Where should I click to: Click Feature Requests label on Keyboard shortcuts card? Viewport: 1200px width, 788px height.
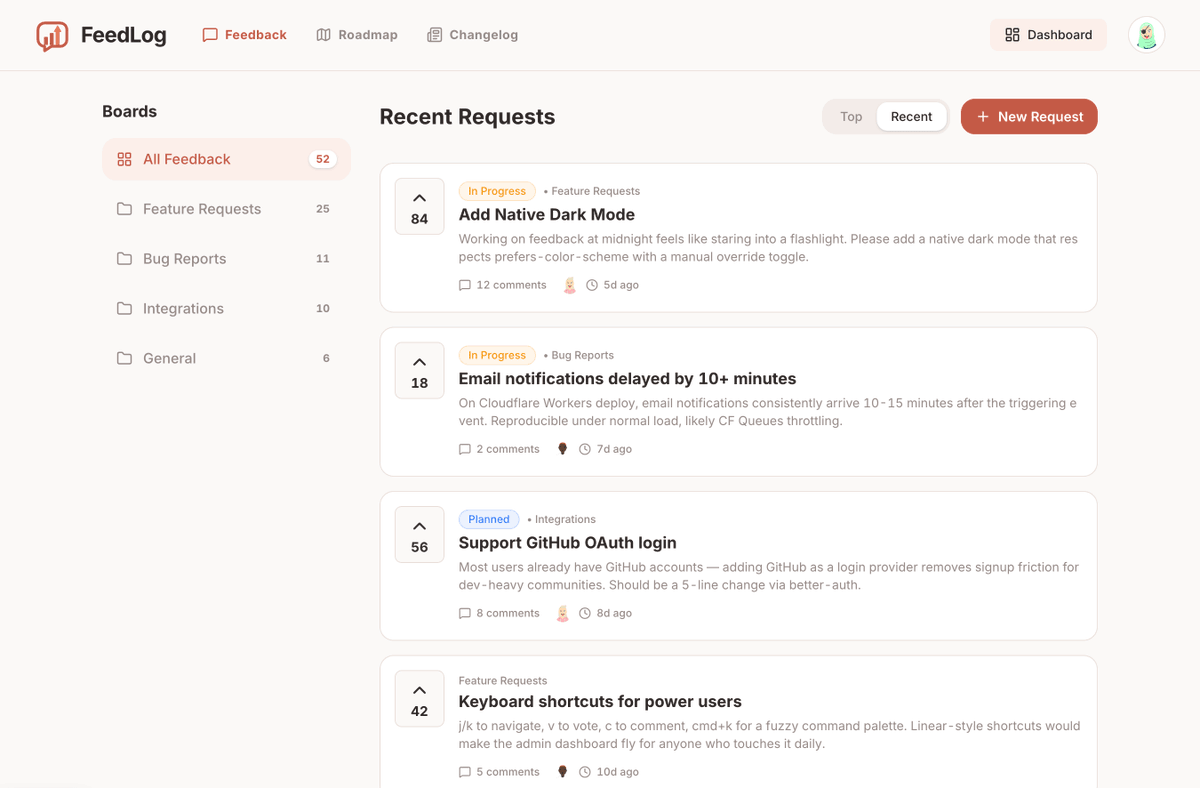tap(503, 680)
